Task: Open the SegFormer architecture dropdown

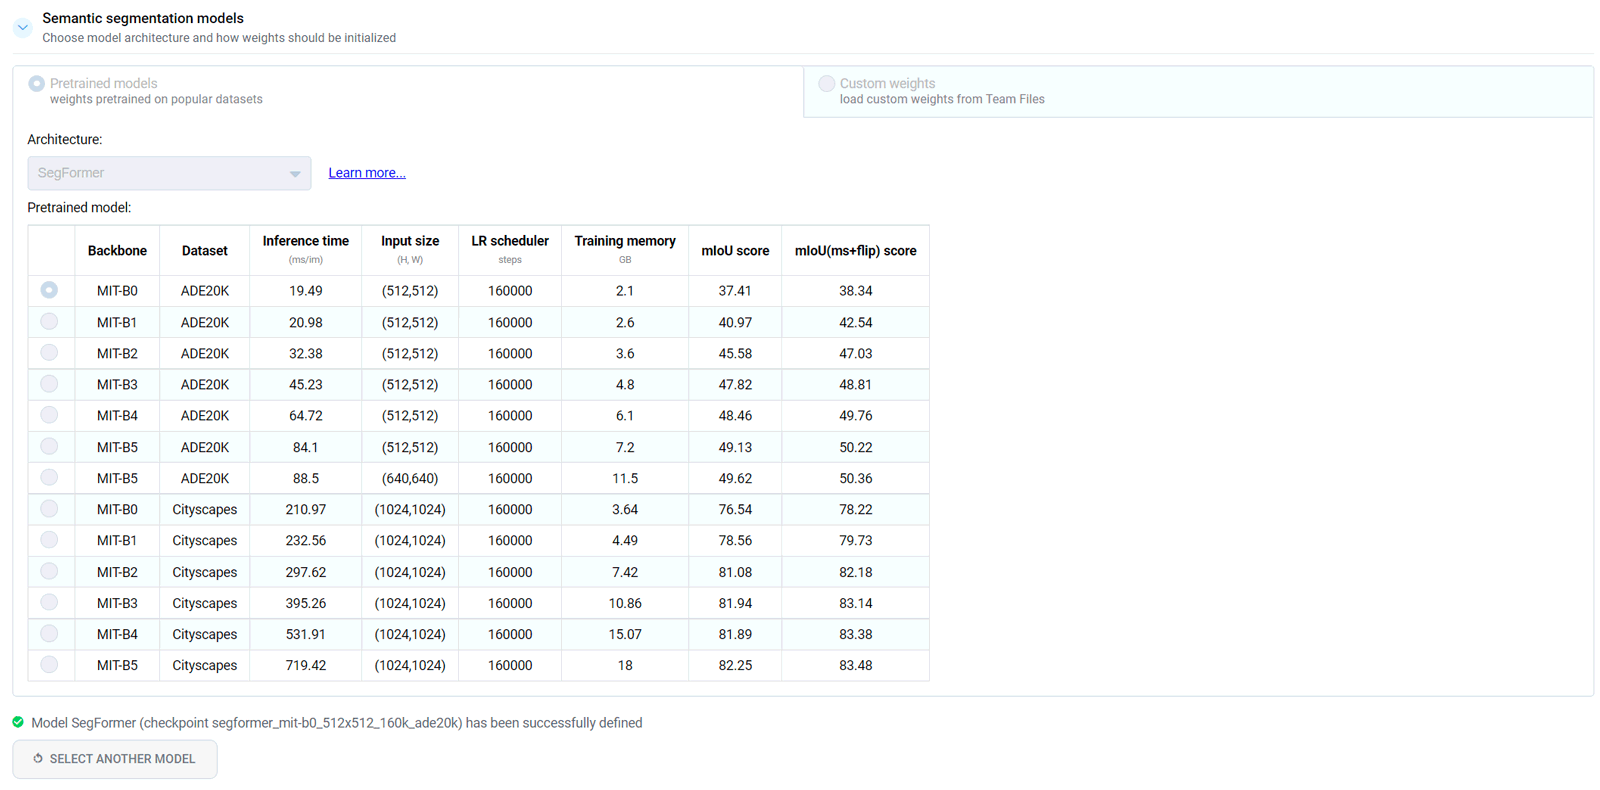Action: pos(169,173)
